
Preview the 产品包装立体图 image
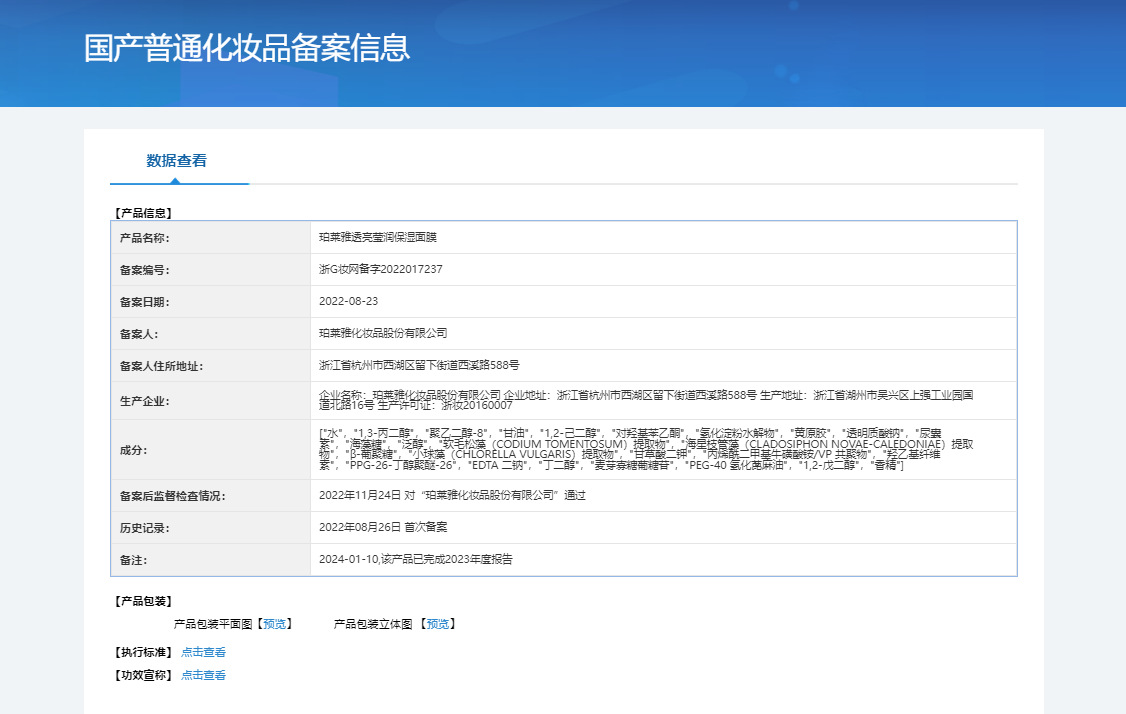pyautogui.click(x=438, y=624)
